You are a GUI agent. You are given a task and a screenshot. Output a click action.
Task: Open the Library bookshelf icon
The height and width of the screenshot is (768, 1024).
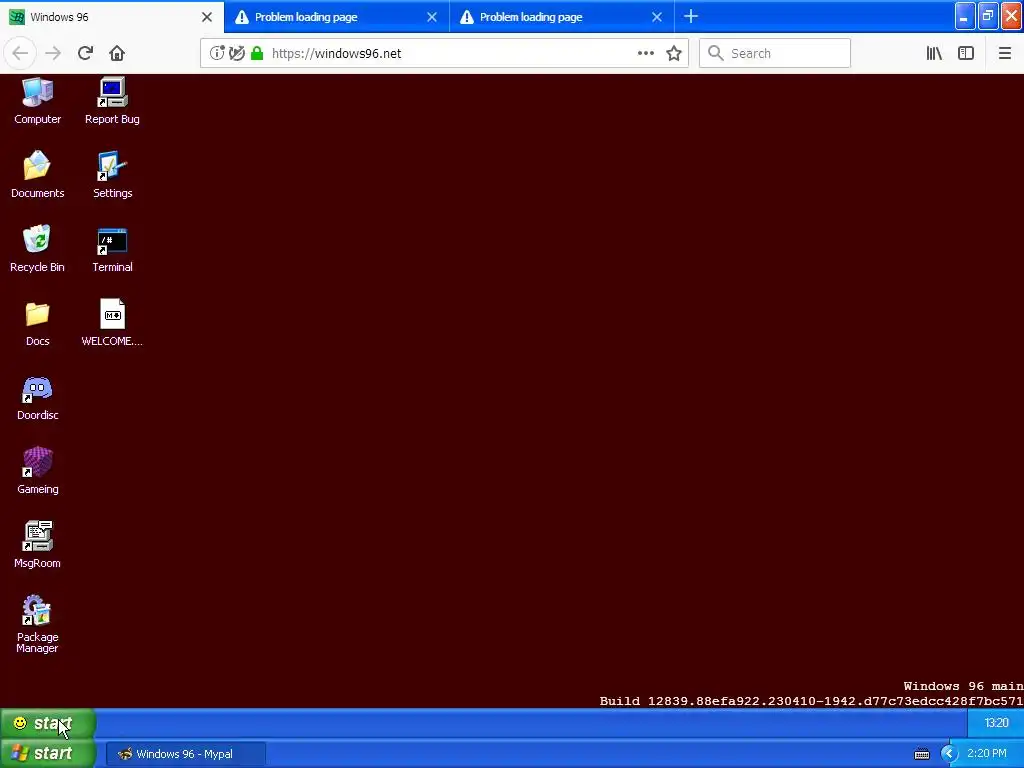pos(934,53)
